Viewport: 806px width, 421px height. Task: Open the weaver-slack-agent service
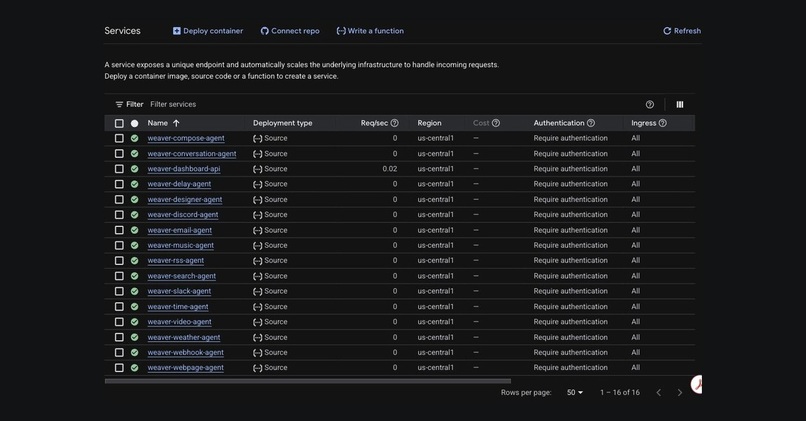click(x=179, y=291)
